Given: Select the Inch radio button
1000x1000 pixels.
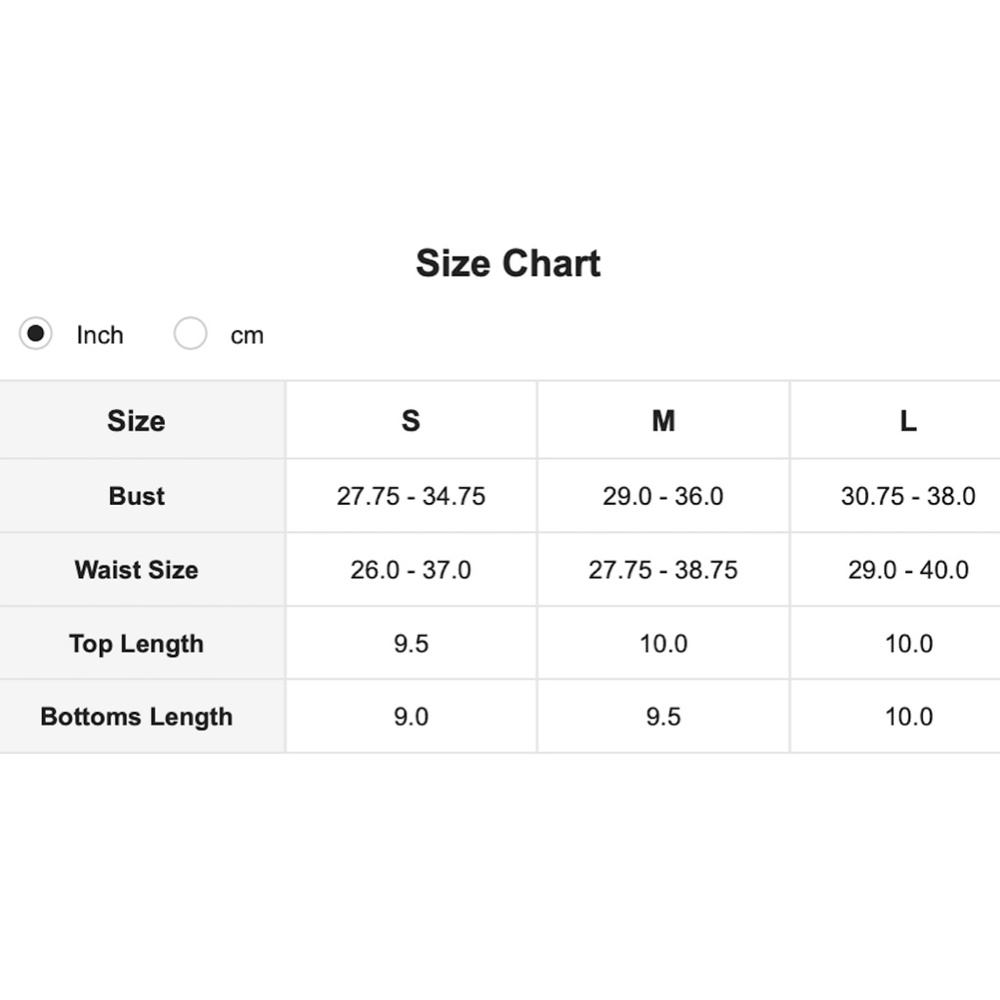Looking at the screenshot, I should tap(36, 333).
